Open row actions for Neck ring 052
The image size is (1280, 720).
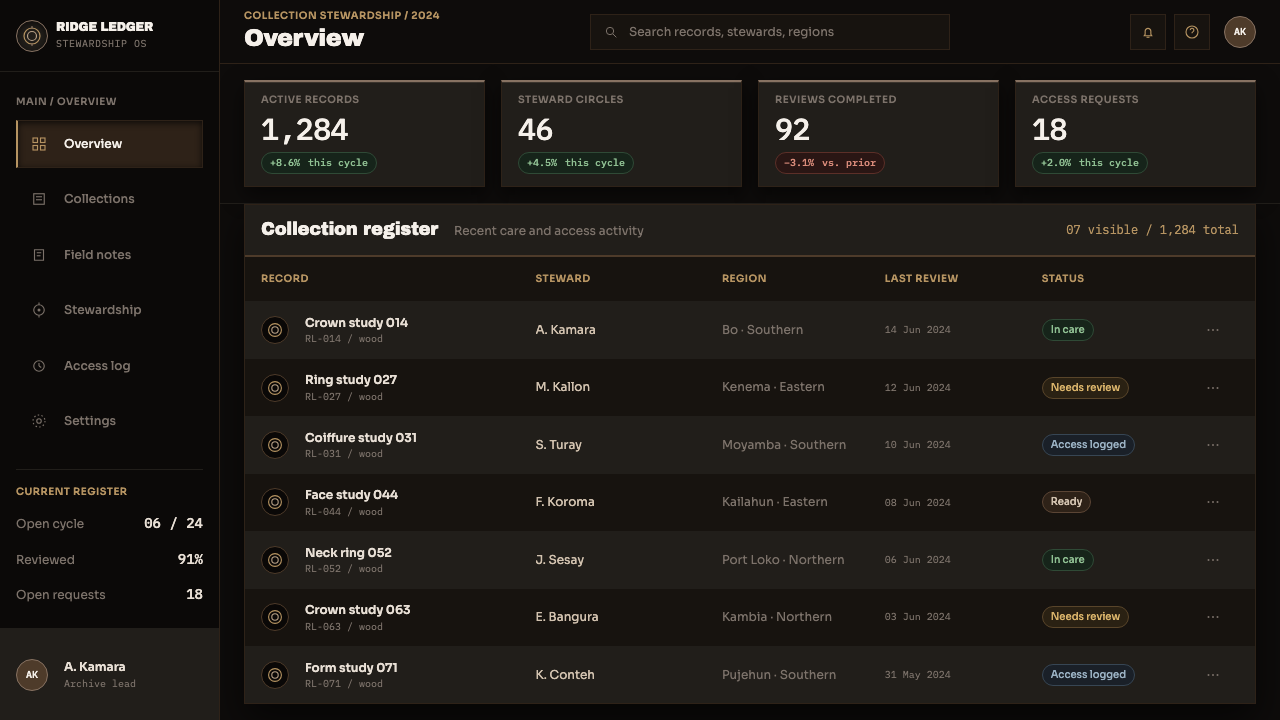tap(1213, 560)
